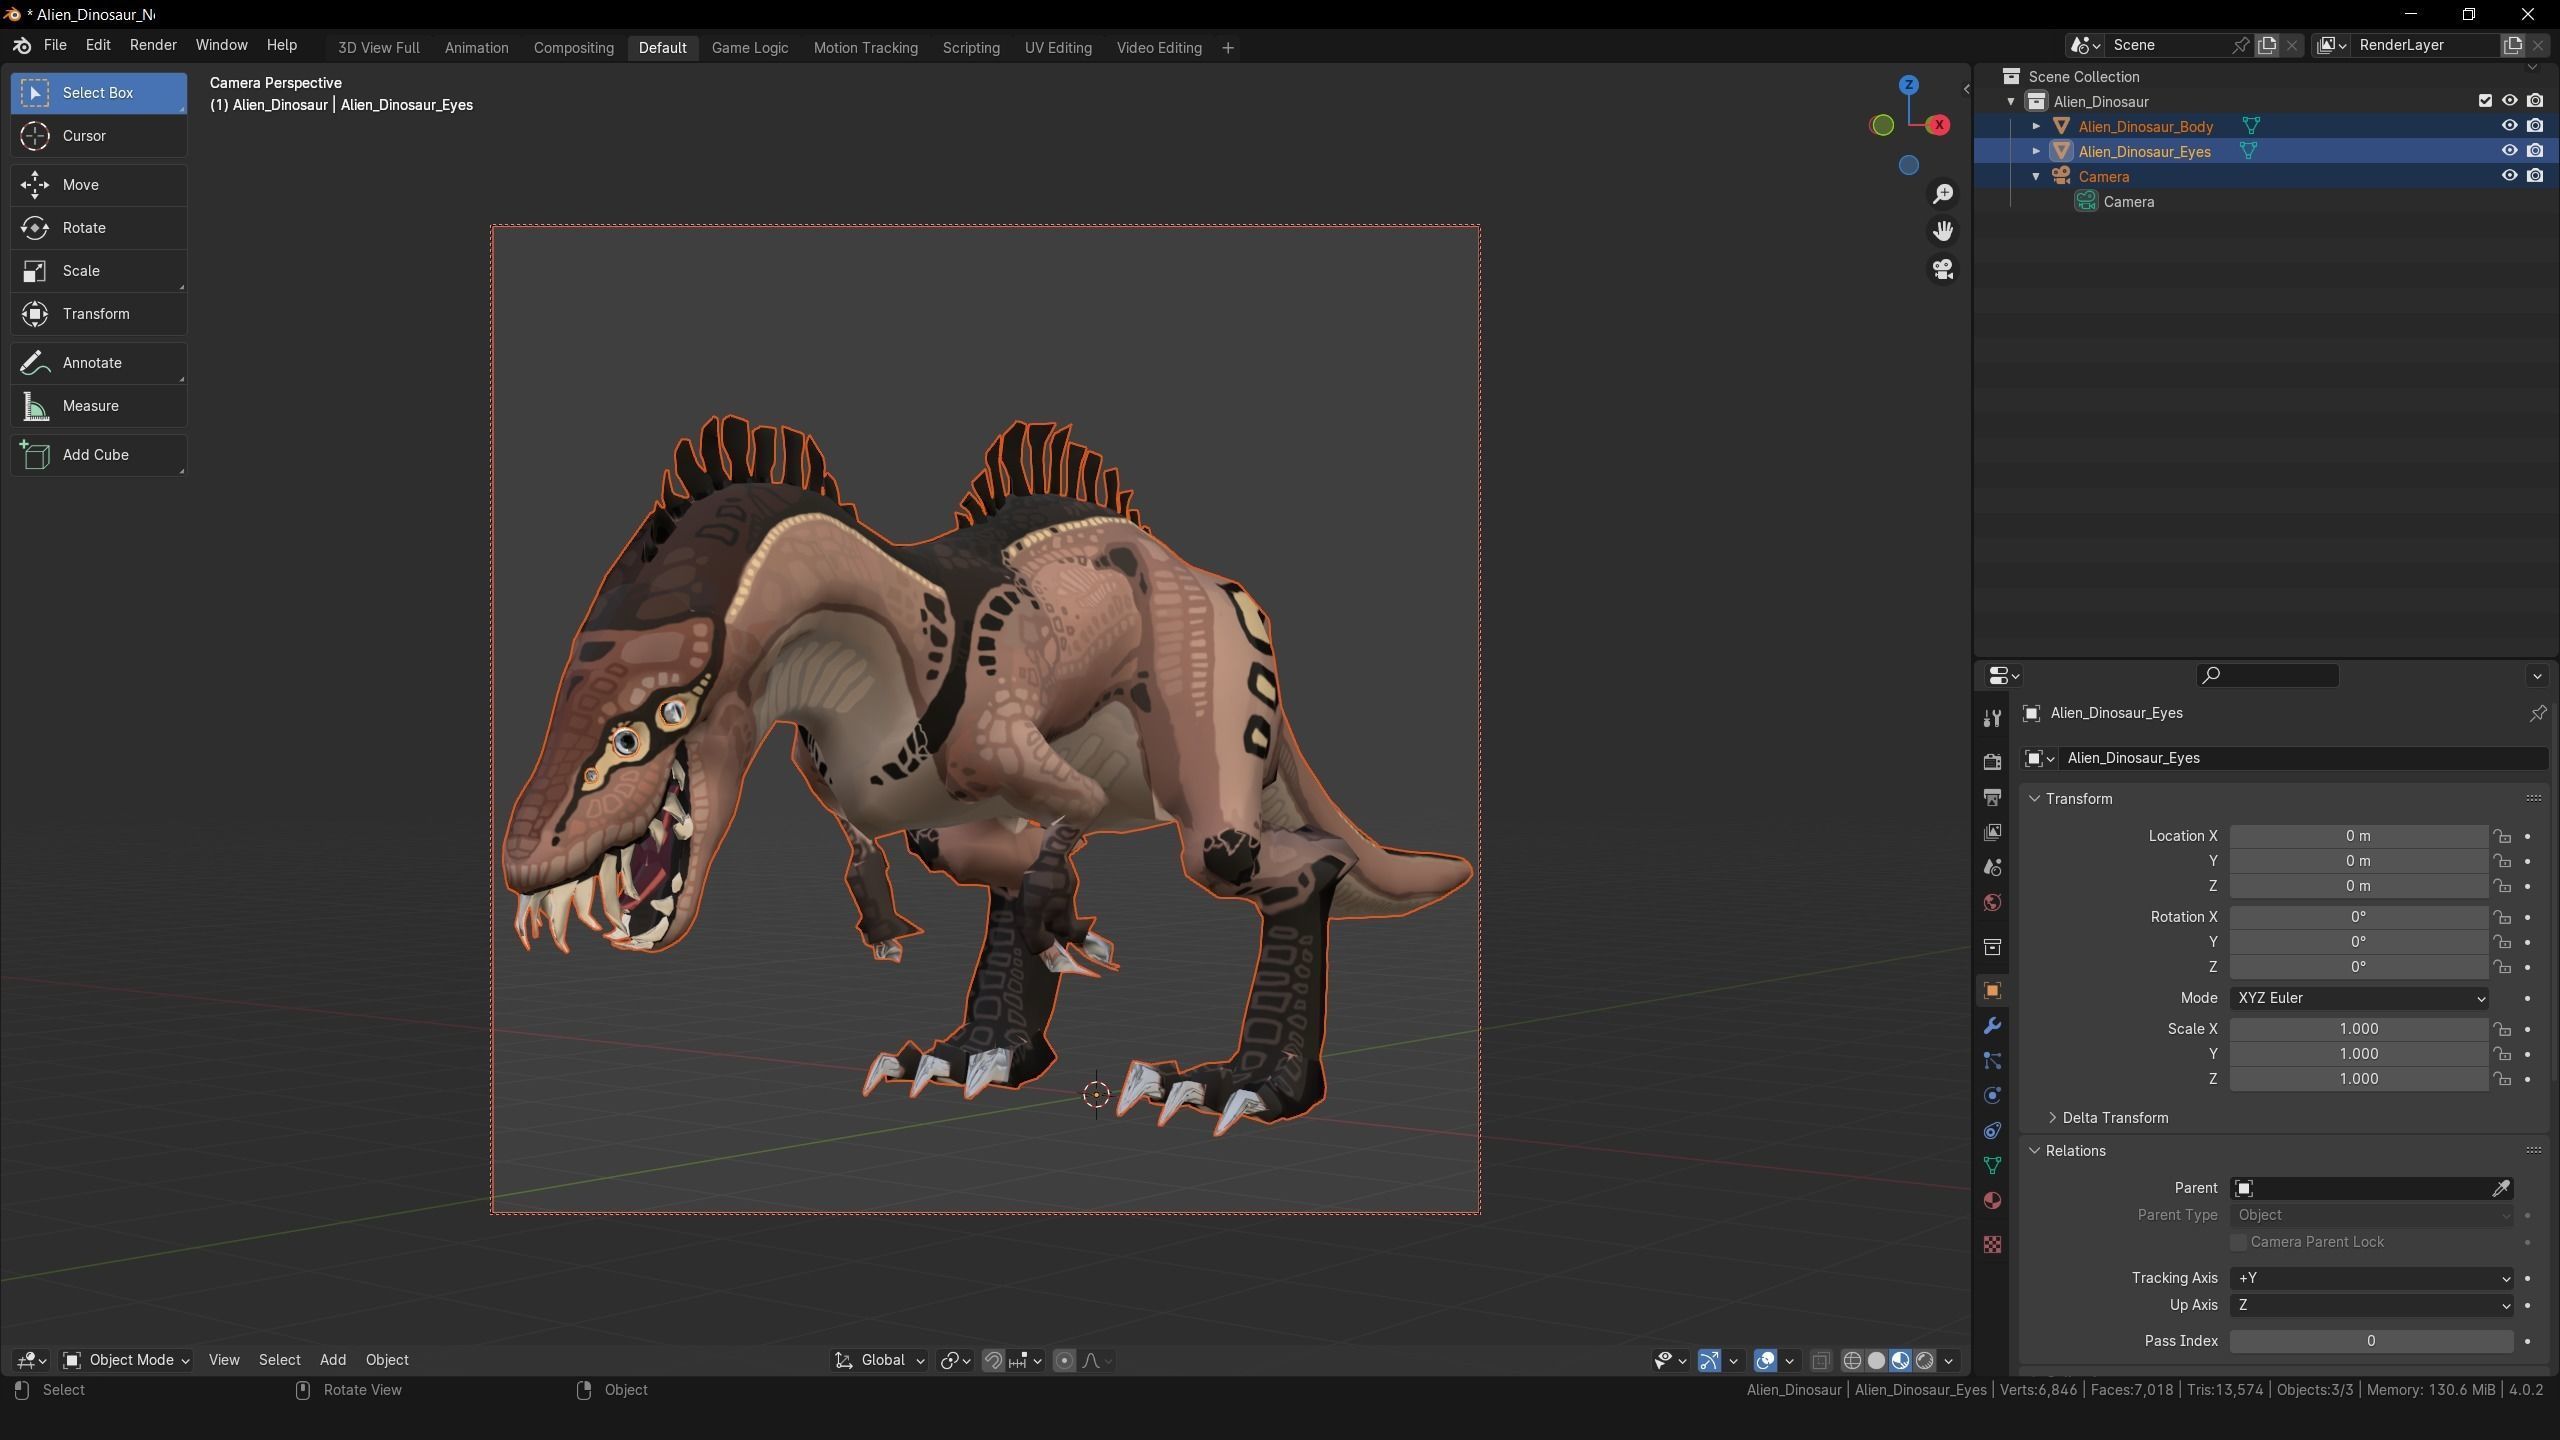Activate the Move tool
2560x1440 pixels.
(98, 185)
